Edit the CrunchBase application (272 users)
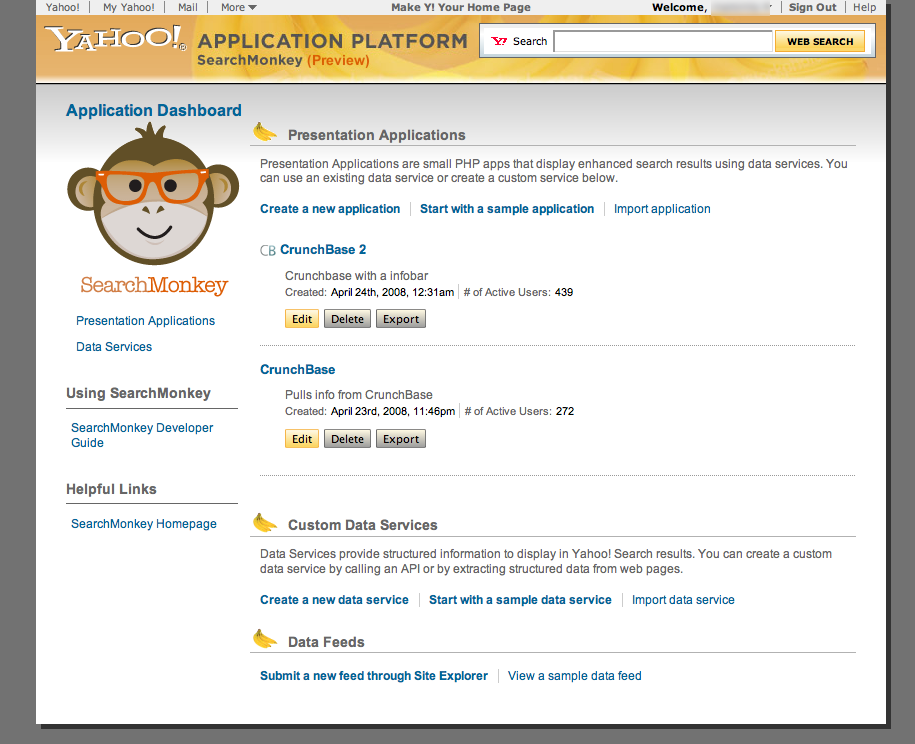Viewport: 915px width, 744px height. coord(302,439)
